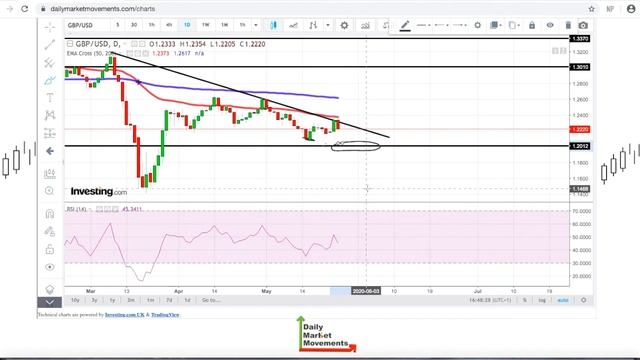The image size is (640, 360).
Task: Show the object tree layers icon
Action: point(50,289)
